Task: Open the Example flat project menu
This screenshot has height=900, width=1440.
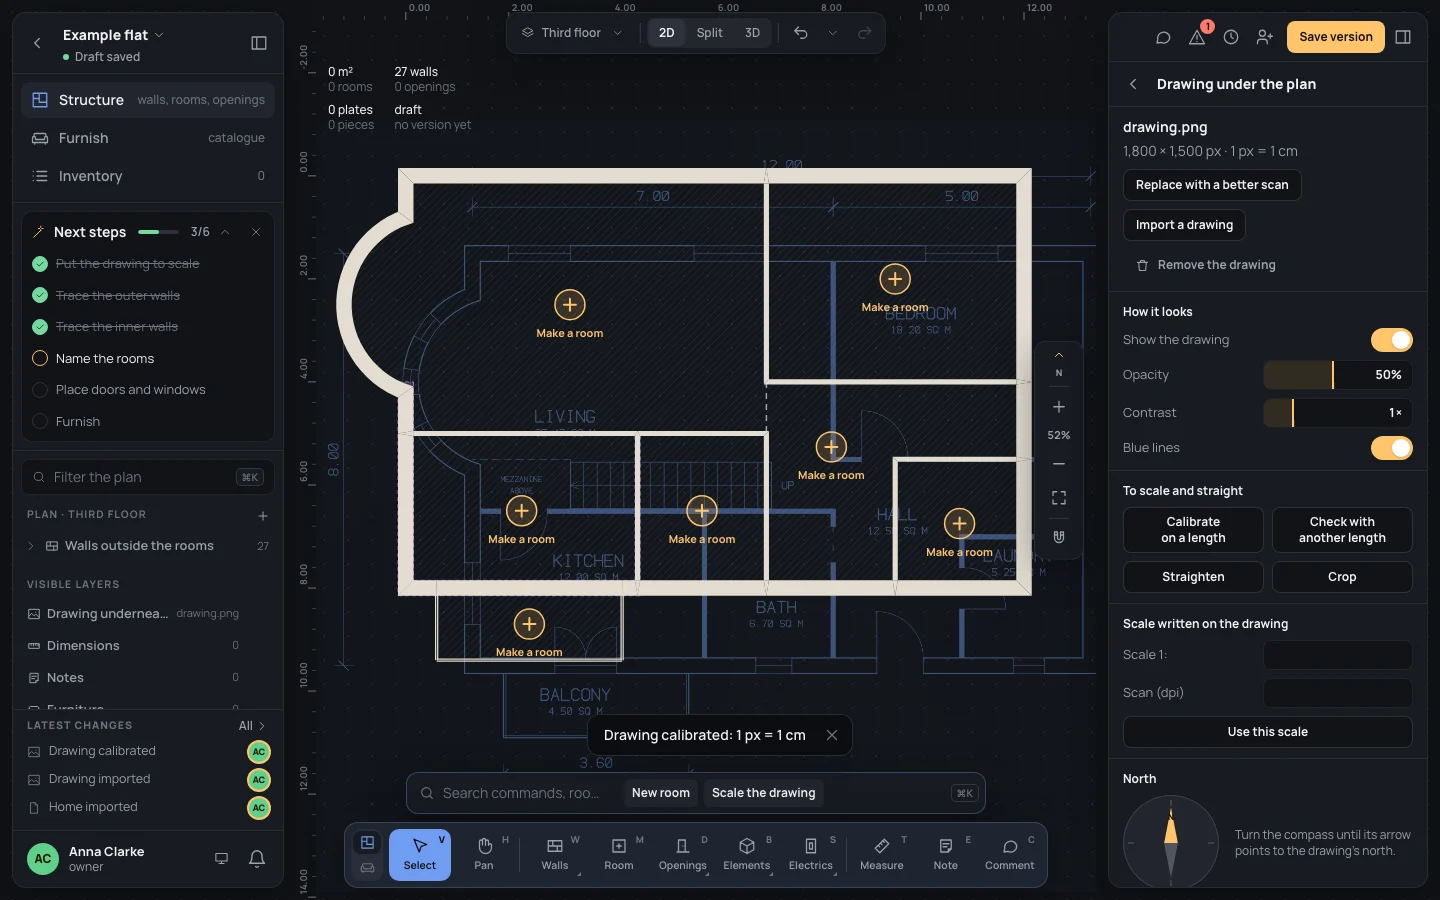Action: [113, 35]
